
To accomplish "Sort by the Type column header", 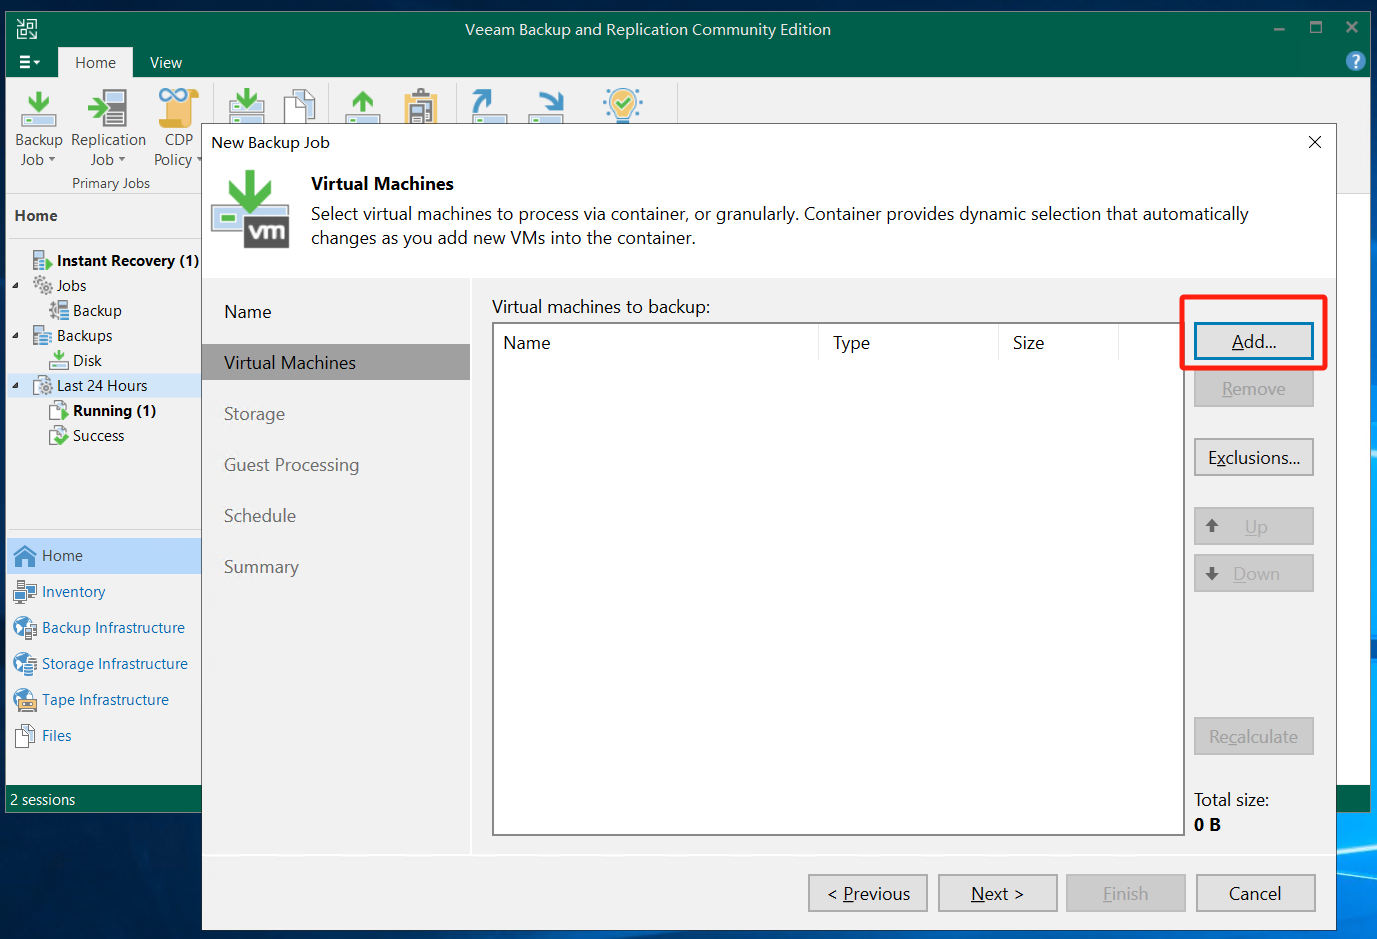I will (x=908, y=342).
